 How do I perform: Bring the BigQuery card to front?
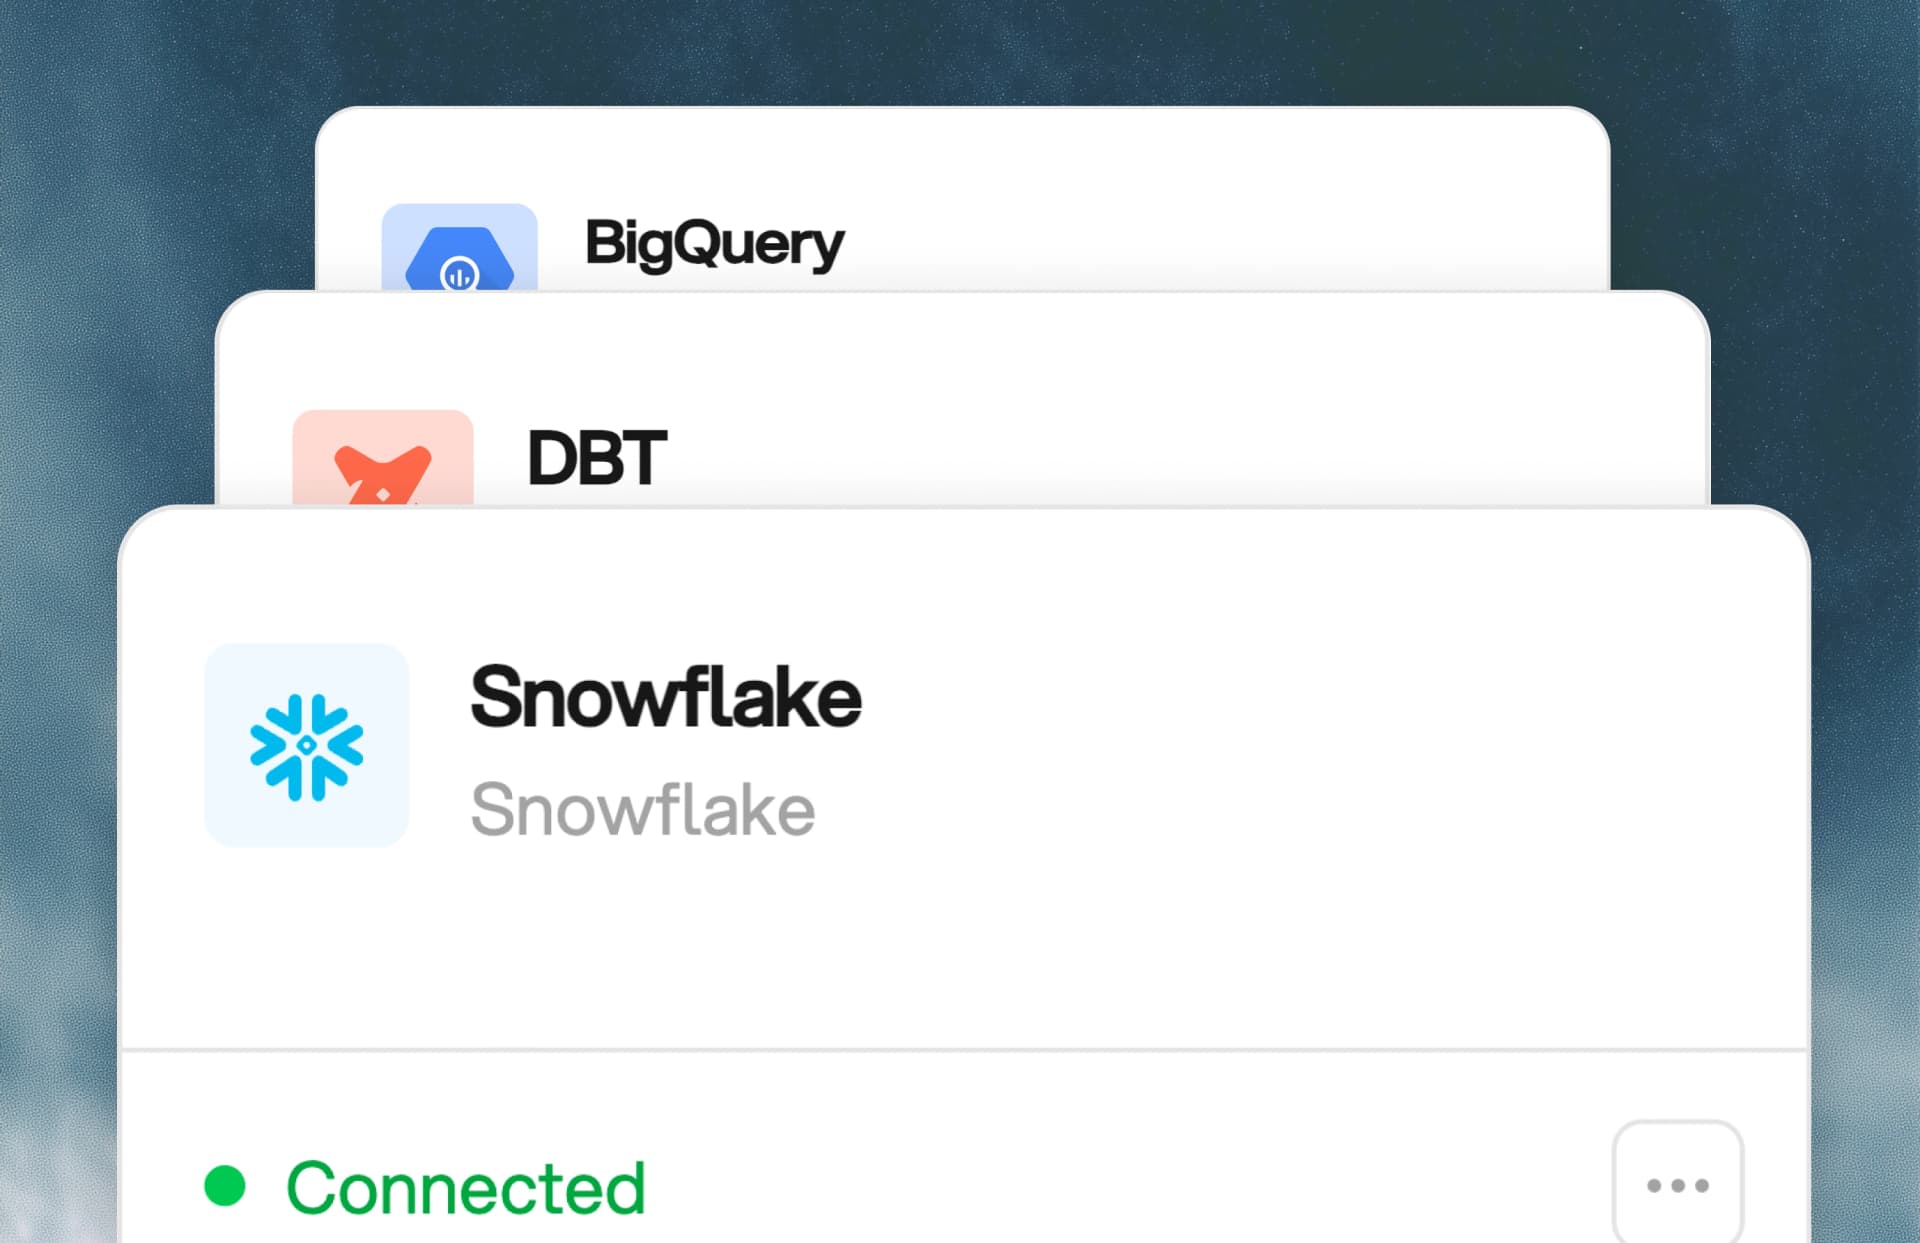pyautogui.click(x=1200, y=200)
